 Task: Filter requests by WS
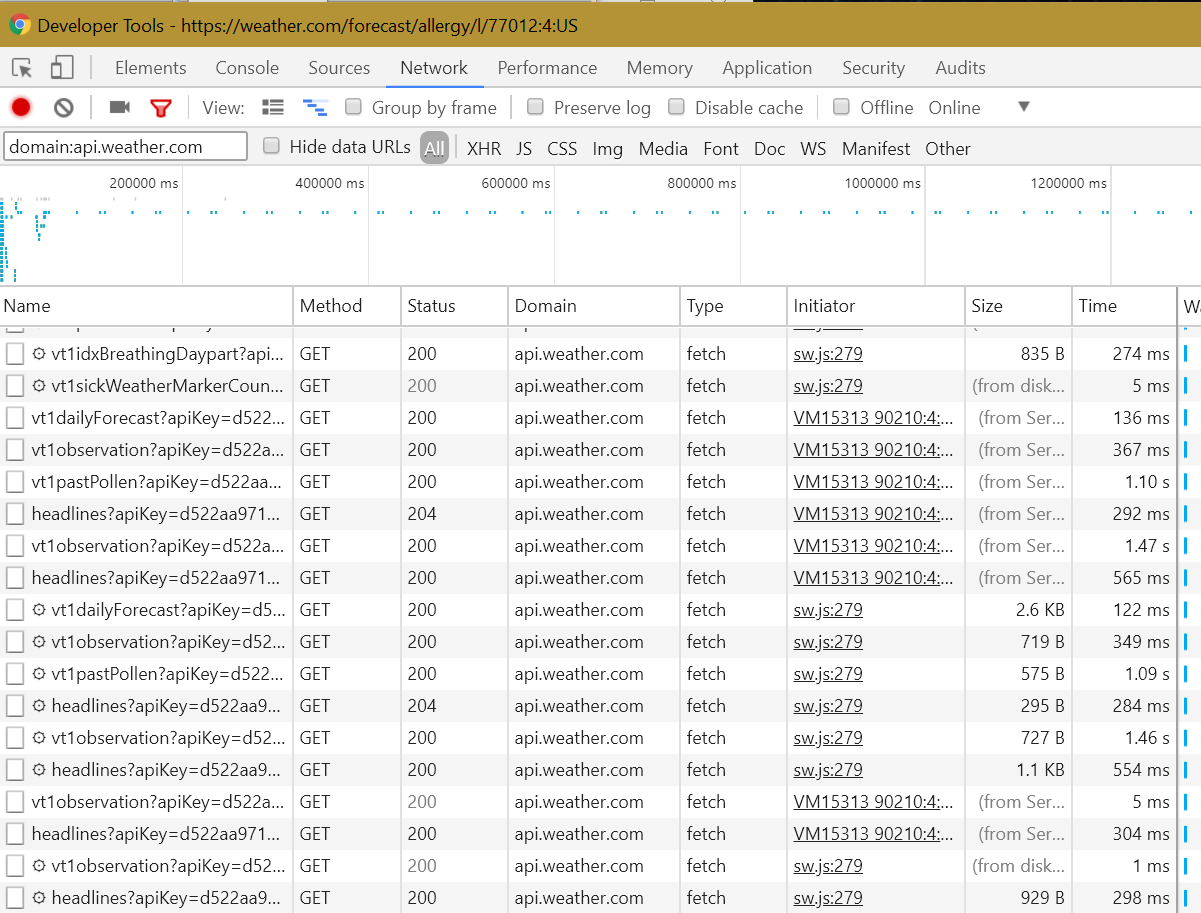click(x=813, y=149)
